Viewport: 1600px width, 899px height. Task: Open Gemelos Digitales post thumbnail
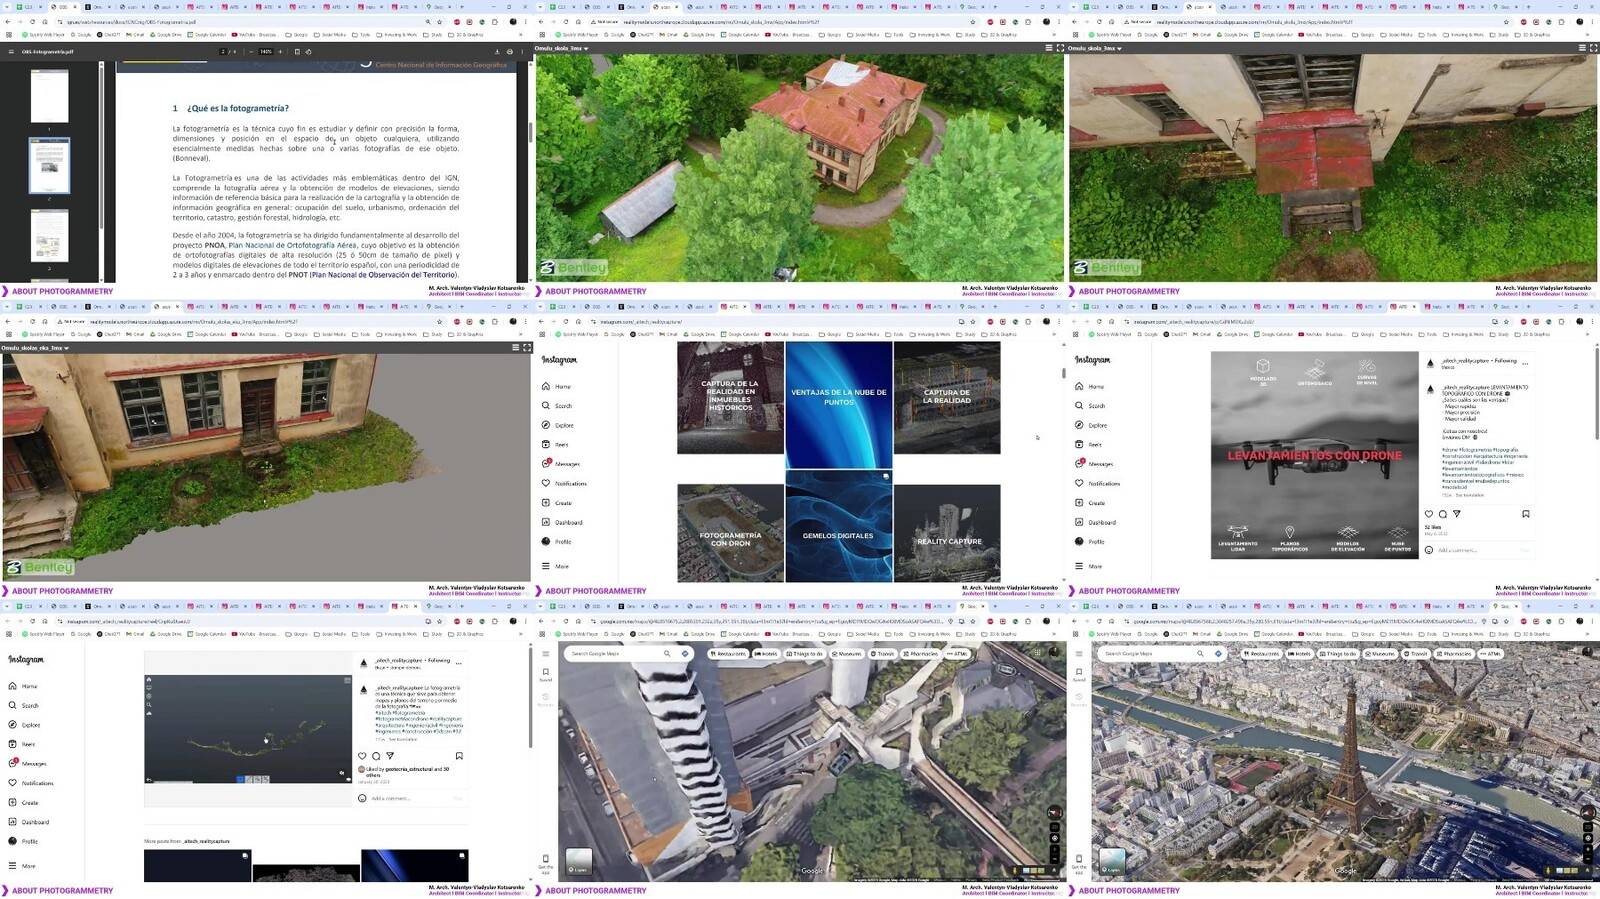click(839, 526)
